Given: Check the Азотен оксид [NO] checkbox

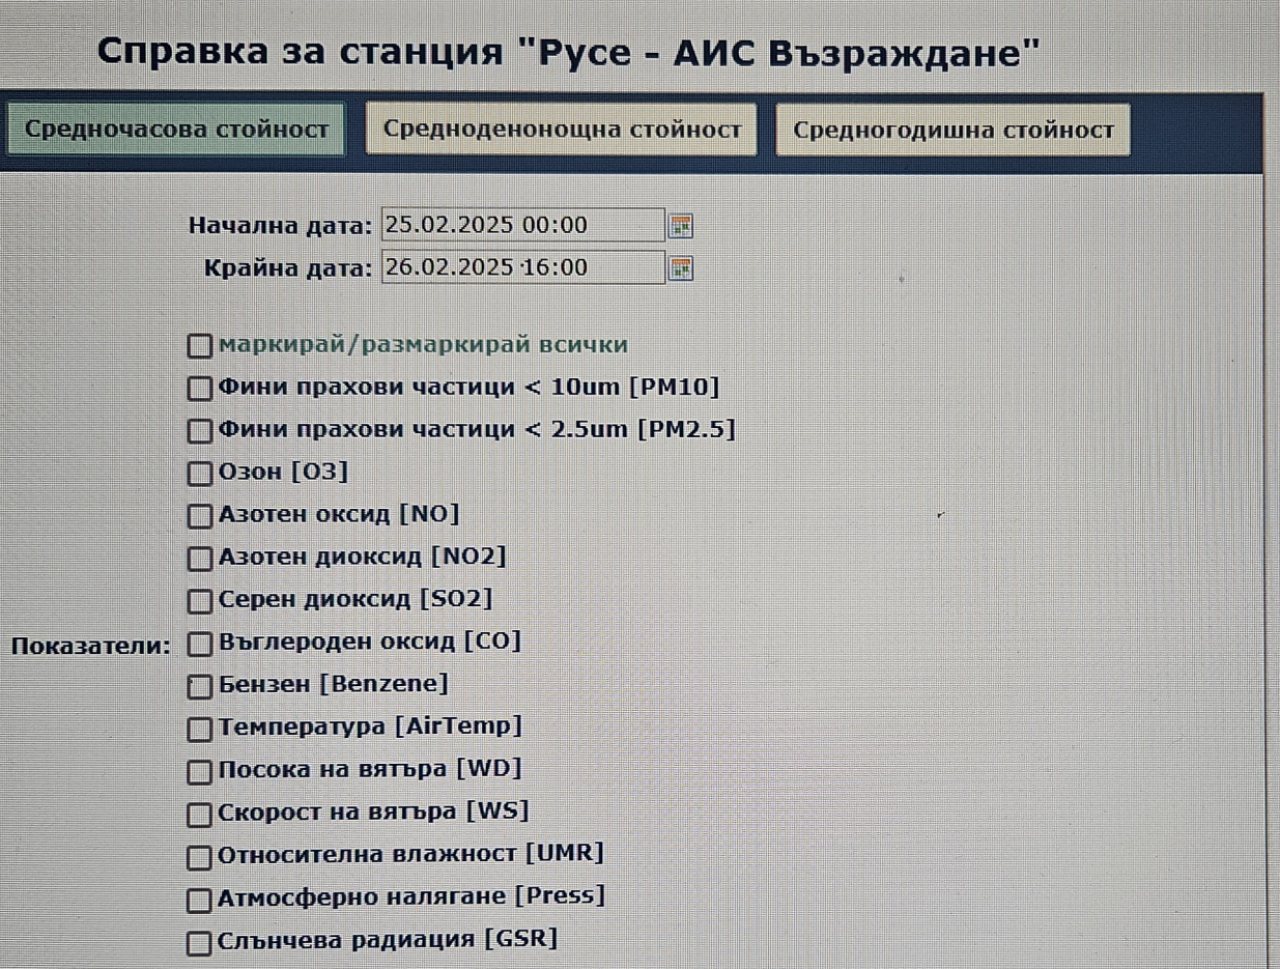Looking at the screenshot, I should click(x=200, y=516).
